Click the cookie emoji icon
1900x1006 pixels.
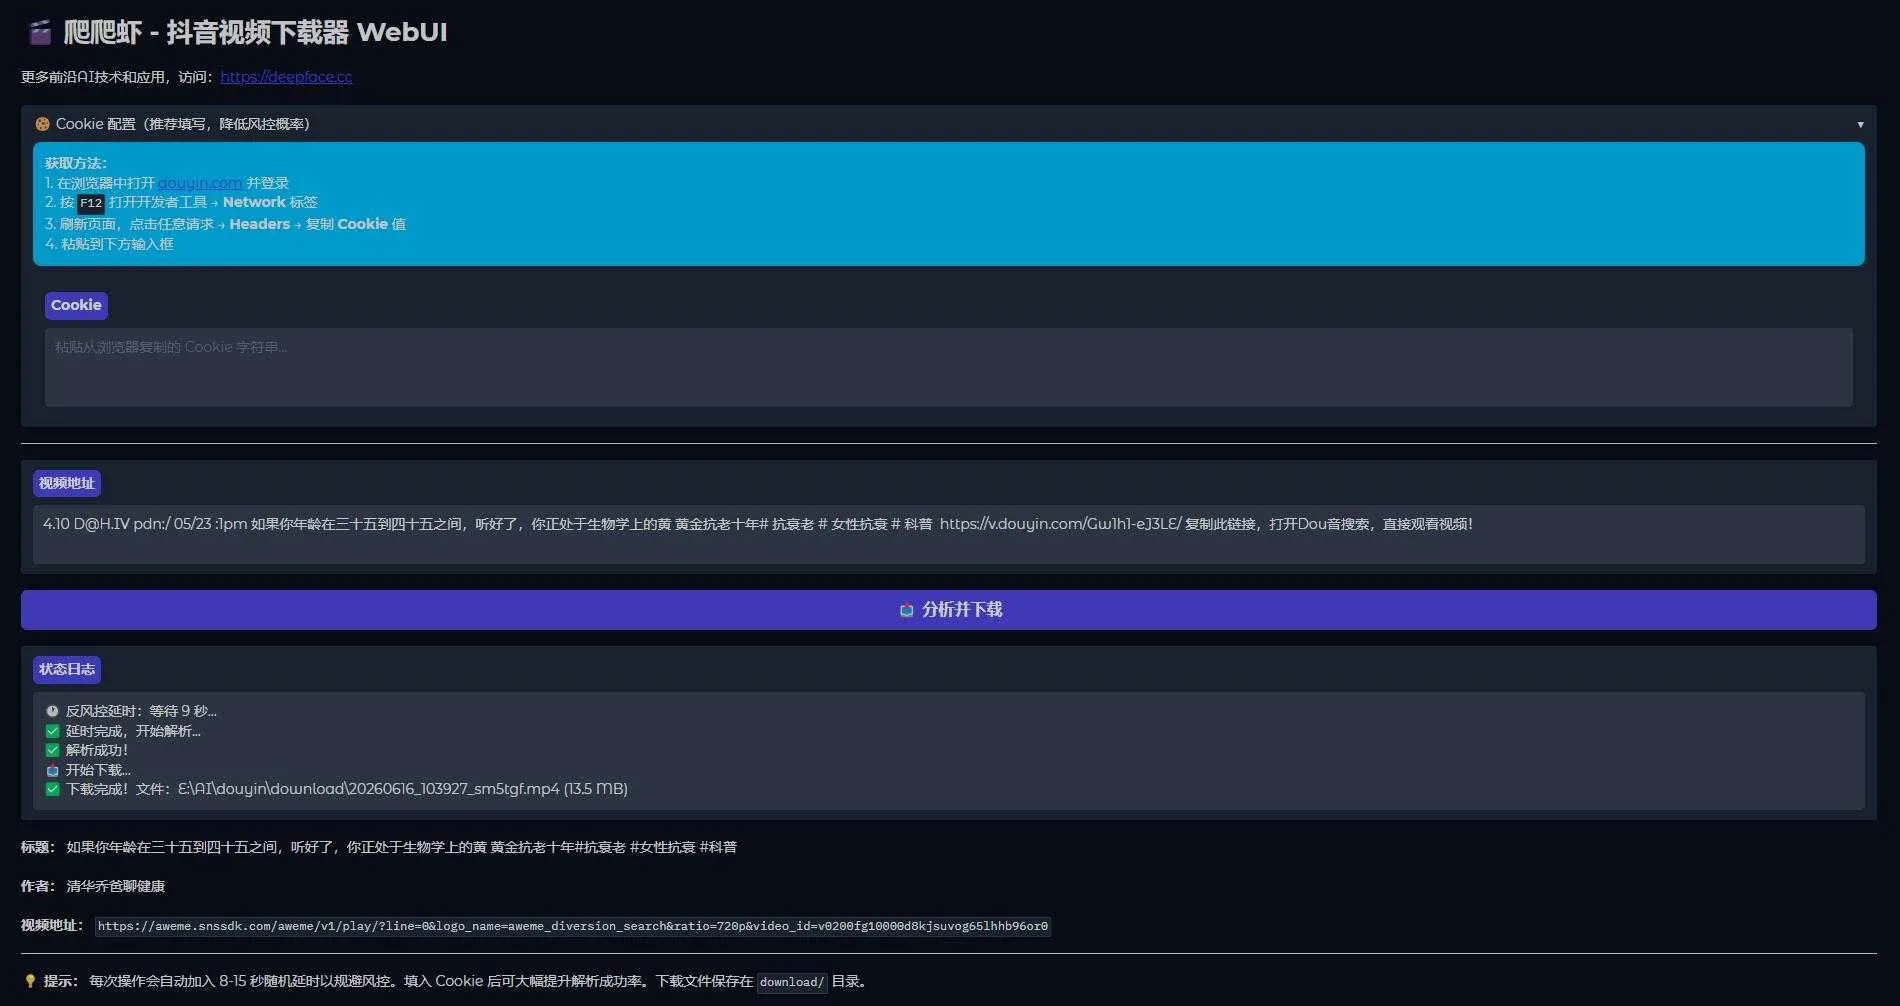[x=42, y=124]
